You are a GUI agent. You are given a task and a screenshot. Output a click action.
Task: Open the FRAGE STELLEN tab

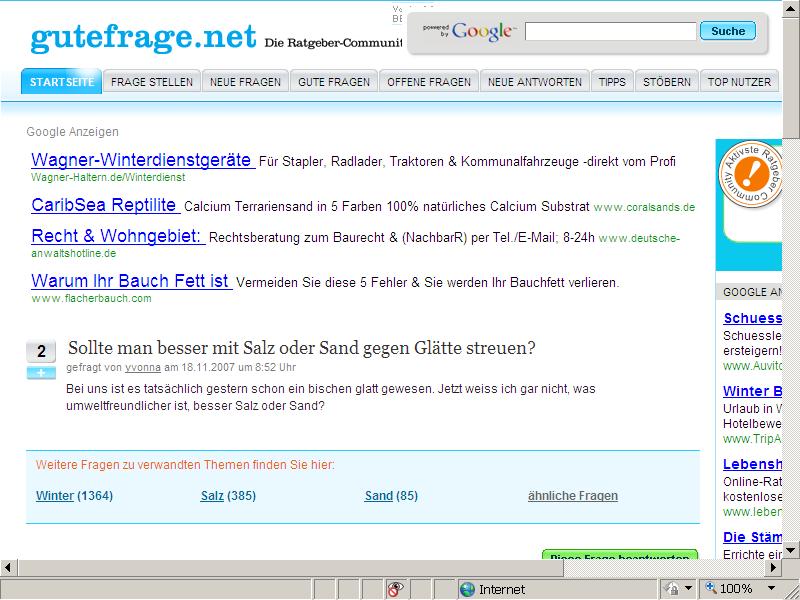point(152,82)
